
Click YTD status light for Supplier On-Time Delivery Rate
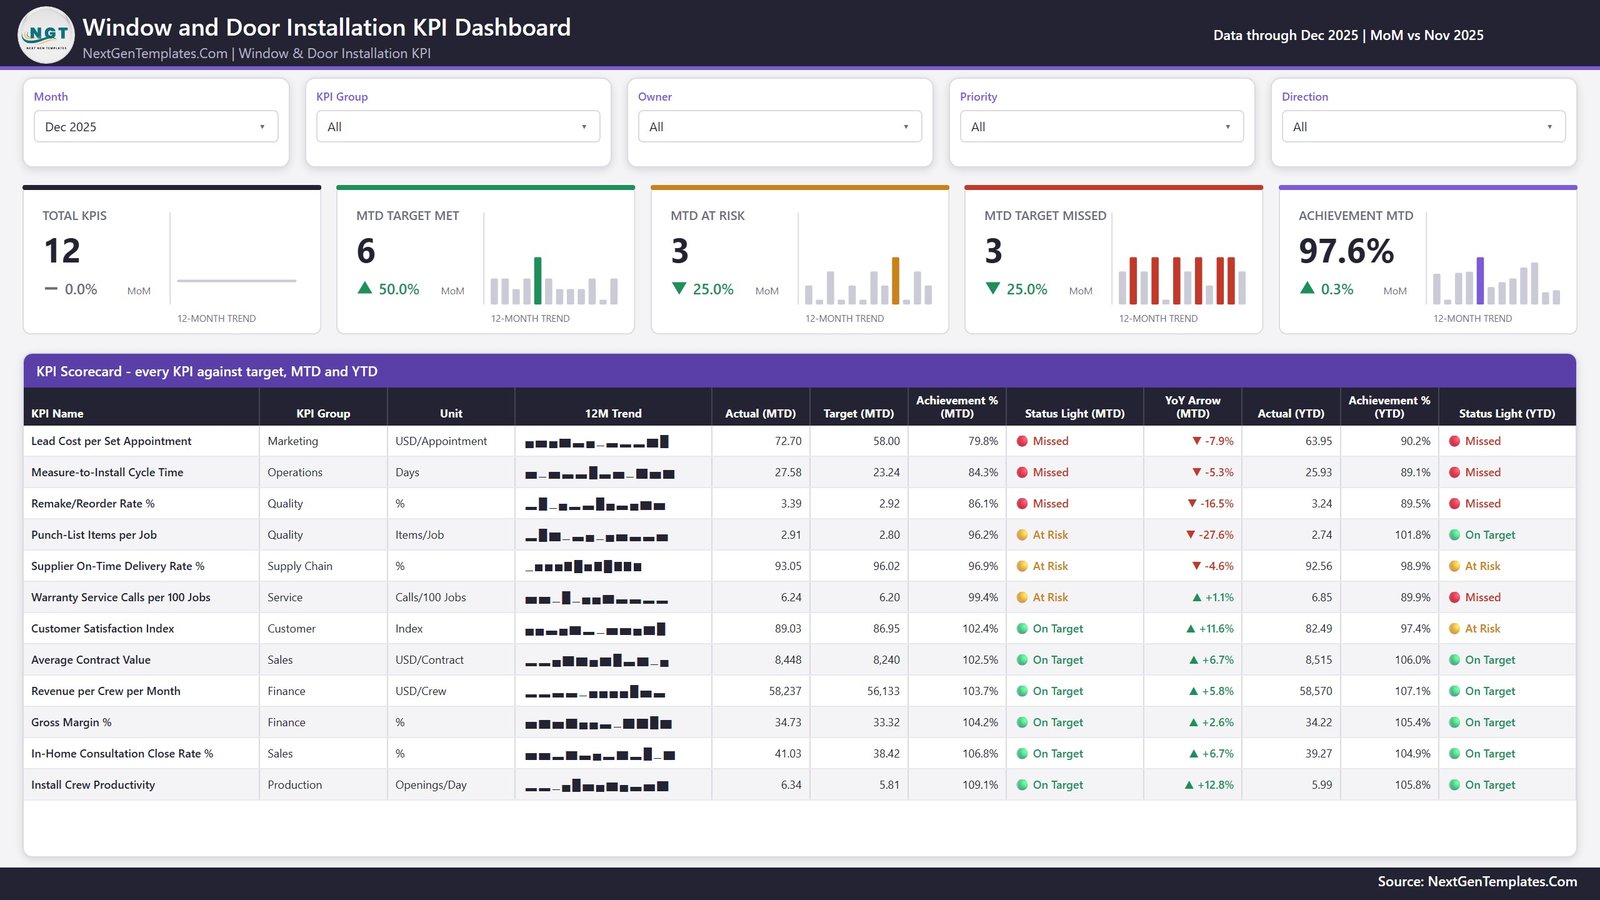1455,566
